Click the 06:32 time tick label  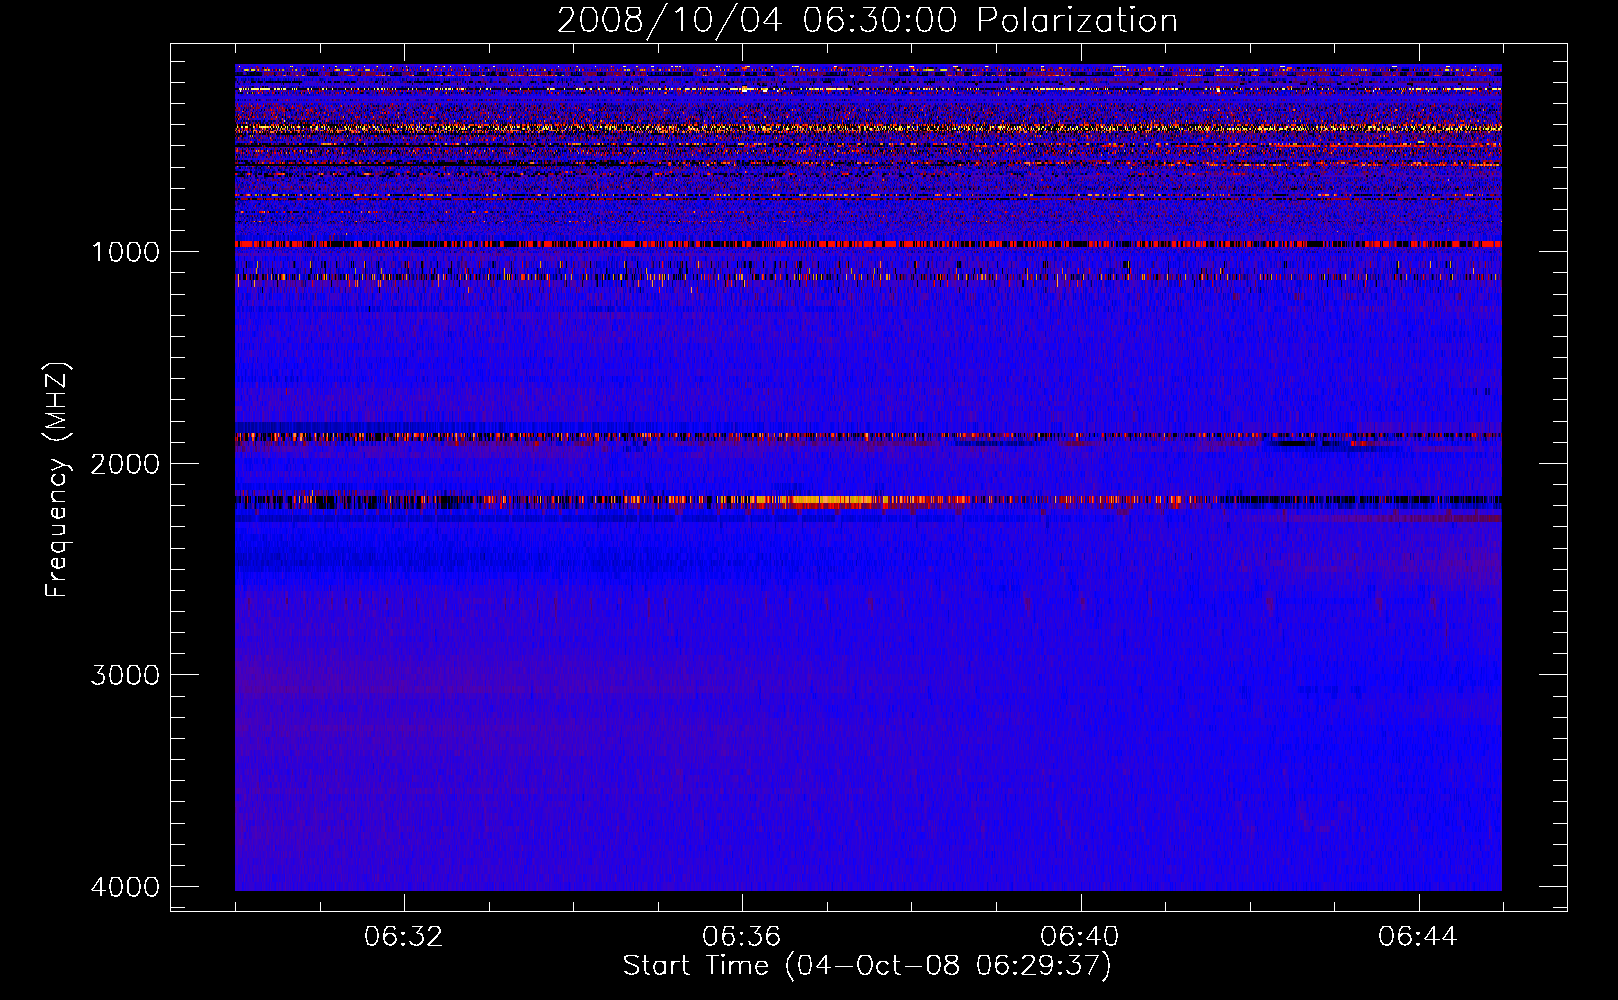click(x=404, y=937)
